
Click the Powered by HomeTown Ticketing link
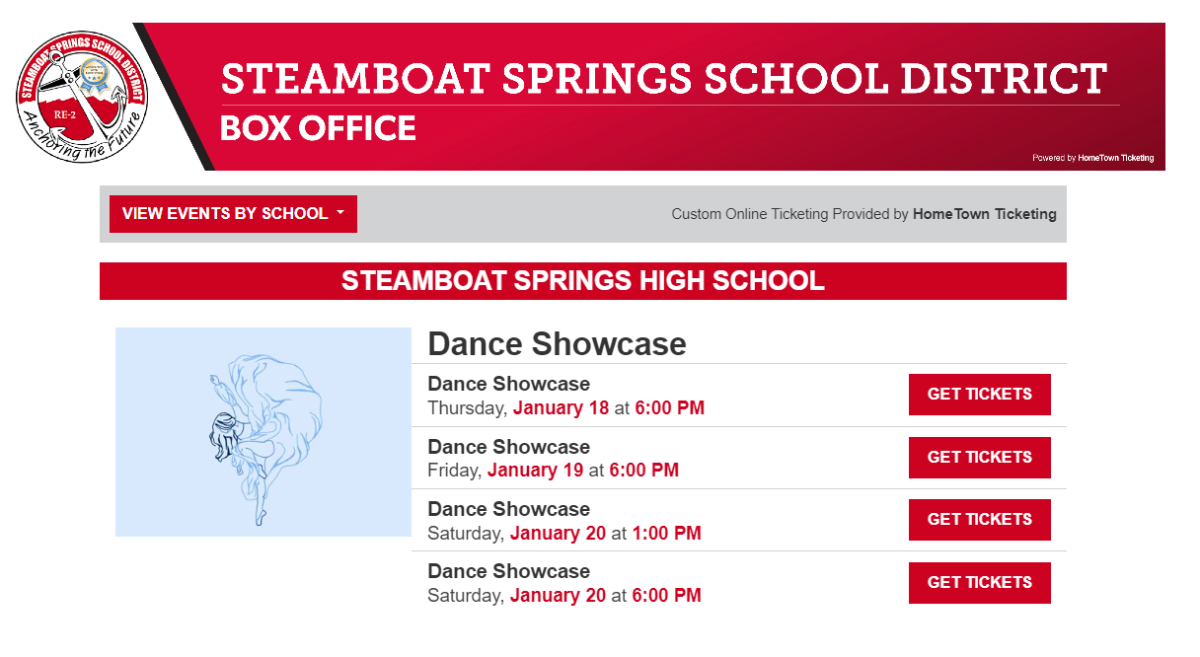tap(1093, 157)
